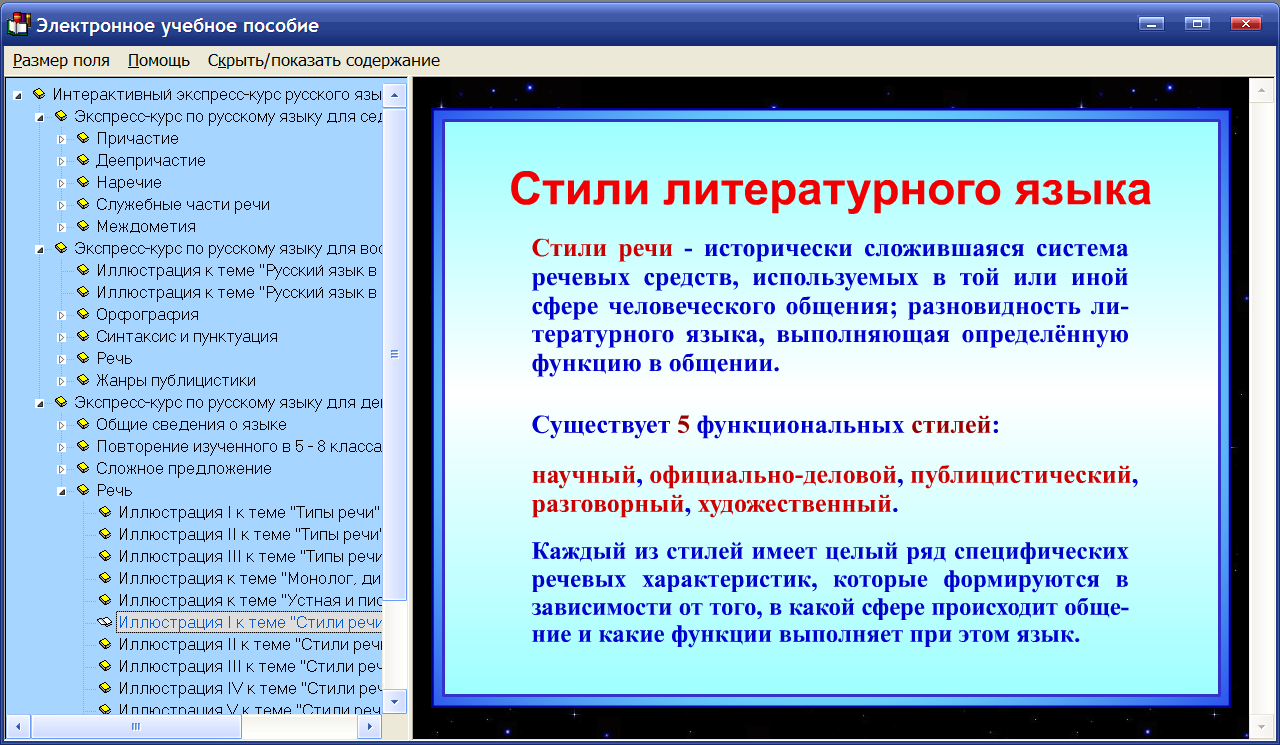This screenshot has width=1280, height=745.
Task: Click the book icon next to "Междометия"
Action: (84, 226)
